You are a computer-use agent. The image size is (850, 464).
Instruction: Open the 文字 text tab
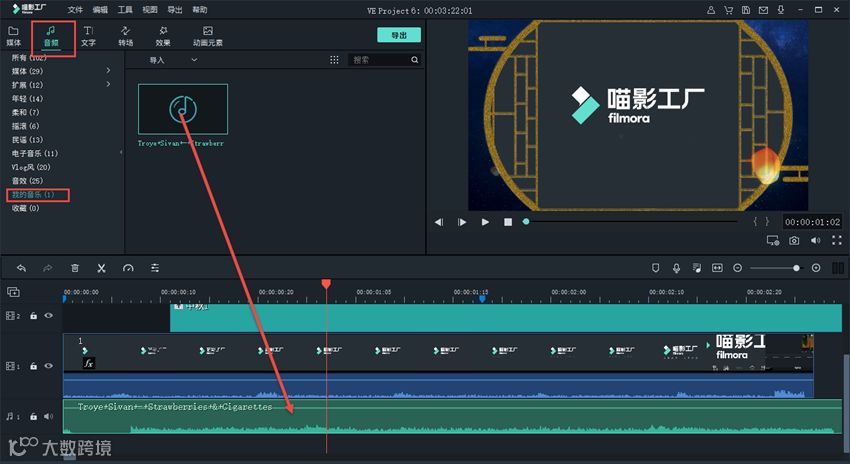pyautogui.click(x=88, y=36)
